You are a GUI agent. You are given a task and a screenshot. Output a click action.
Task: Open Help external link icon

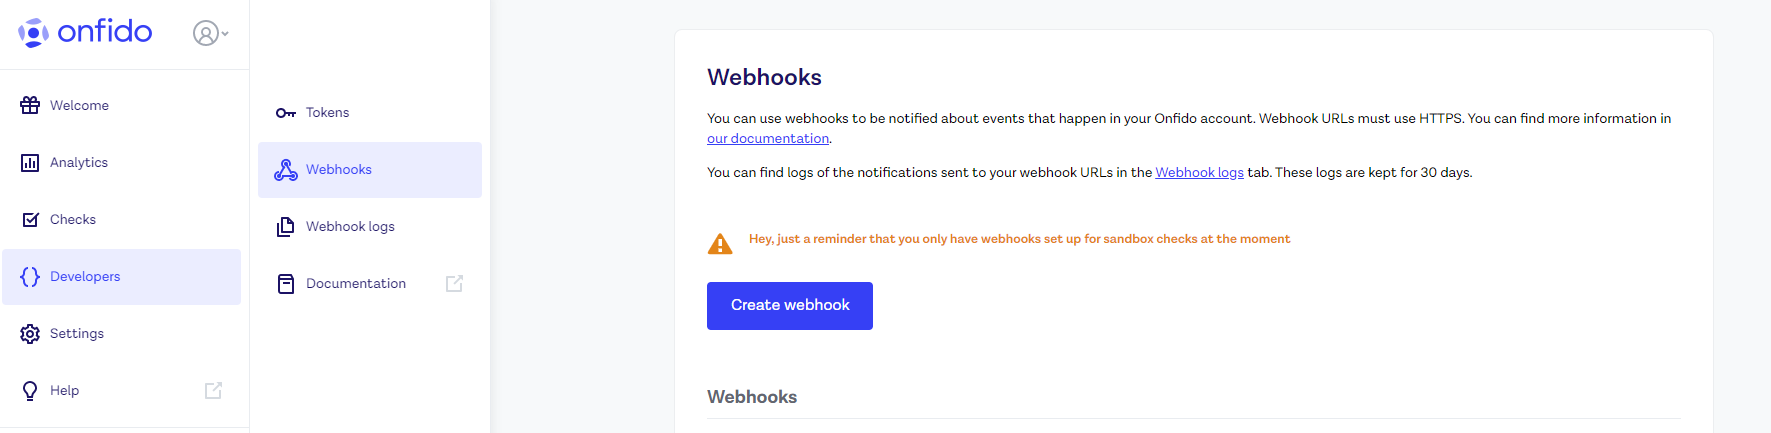[213, 391]
